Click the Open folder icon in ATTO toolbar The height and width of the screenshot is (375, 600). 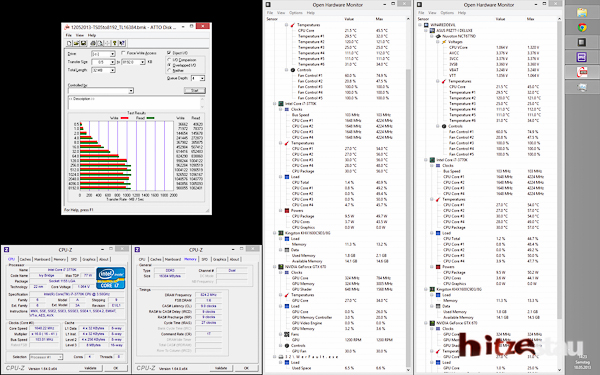pyautogui.click(x=76, y=43)
